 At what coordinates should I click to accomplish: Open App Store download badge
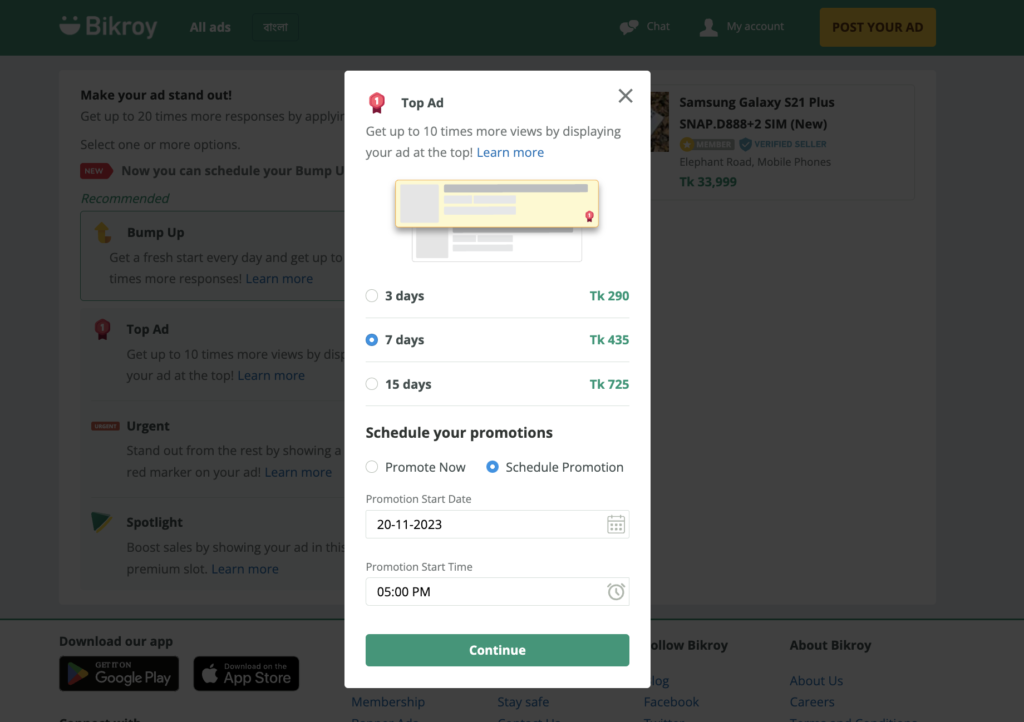tap(246, 673)
